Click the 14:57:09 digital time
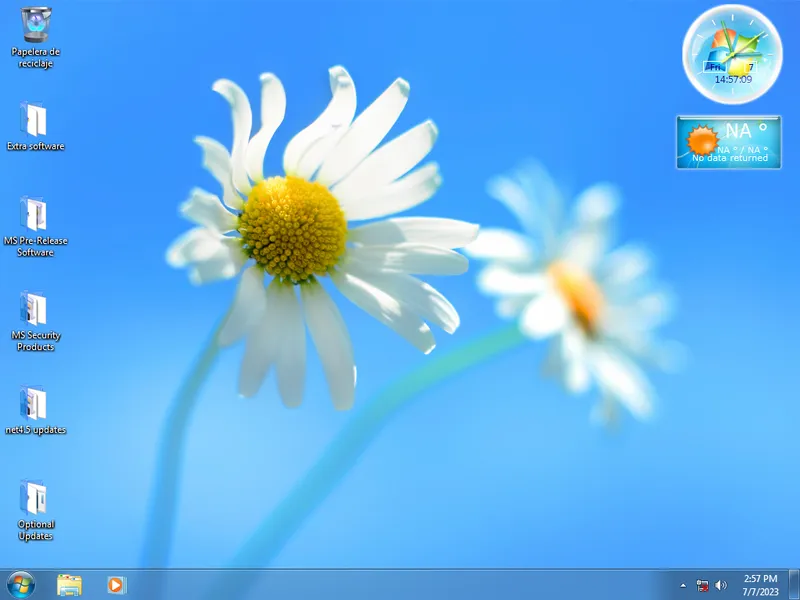The image size is (800, 600). click(x=733, y=80)
